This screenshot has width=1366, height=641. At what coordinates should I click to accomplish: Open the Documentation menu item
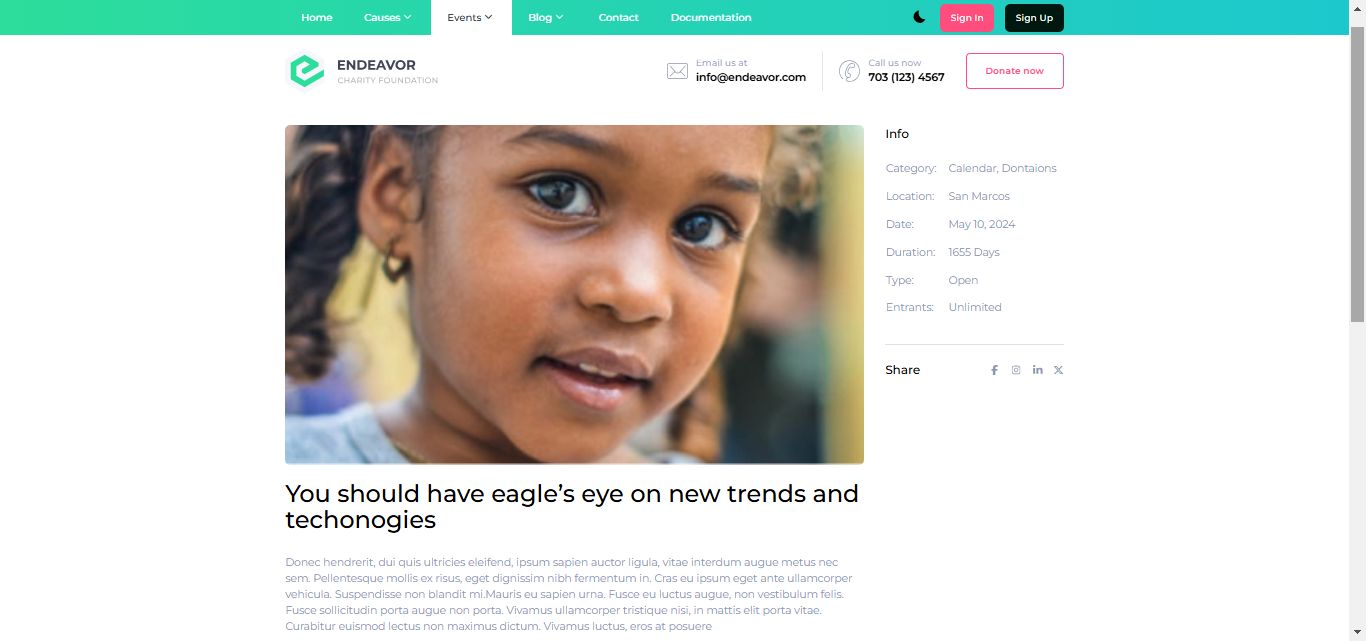[x=711, y=17]
